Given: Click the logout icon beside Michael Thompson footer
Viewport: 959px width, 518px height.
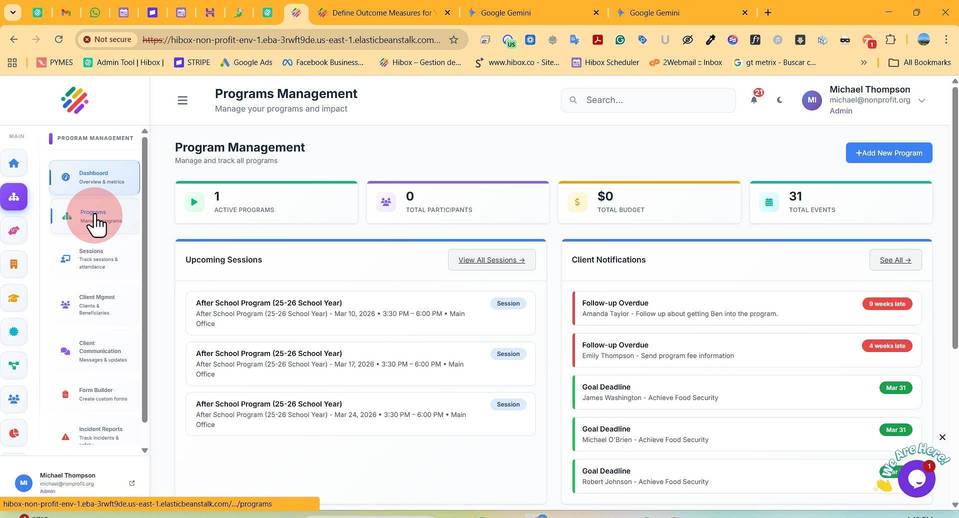Looking at the screenshot, I should 131,483.
